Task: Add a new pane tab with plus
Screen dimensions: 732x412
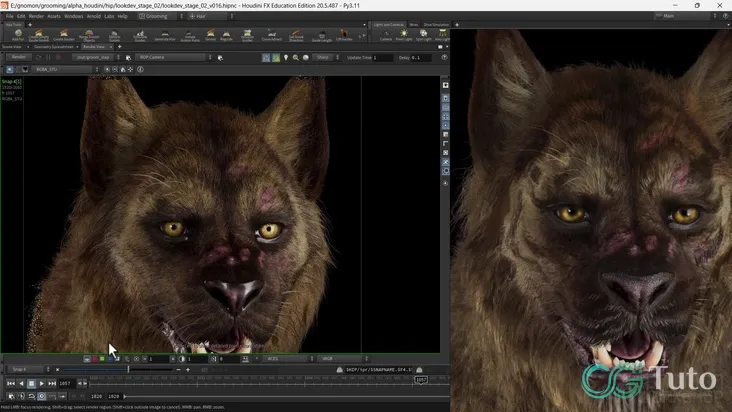Action: pos(120,47)
